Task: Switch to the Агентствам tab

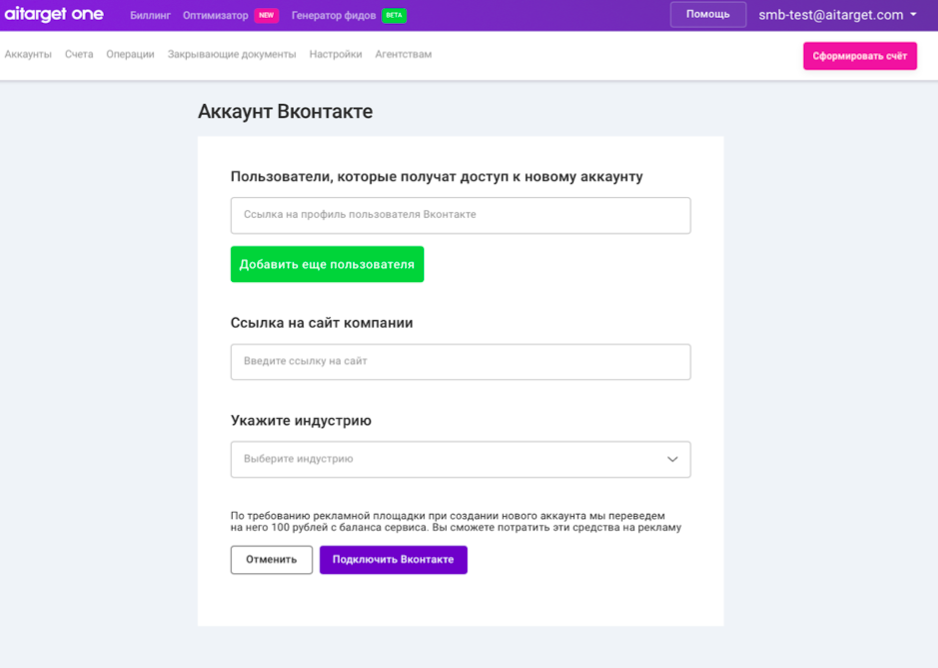Action: point(403,54)
